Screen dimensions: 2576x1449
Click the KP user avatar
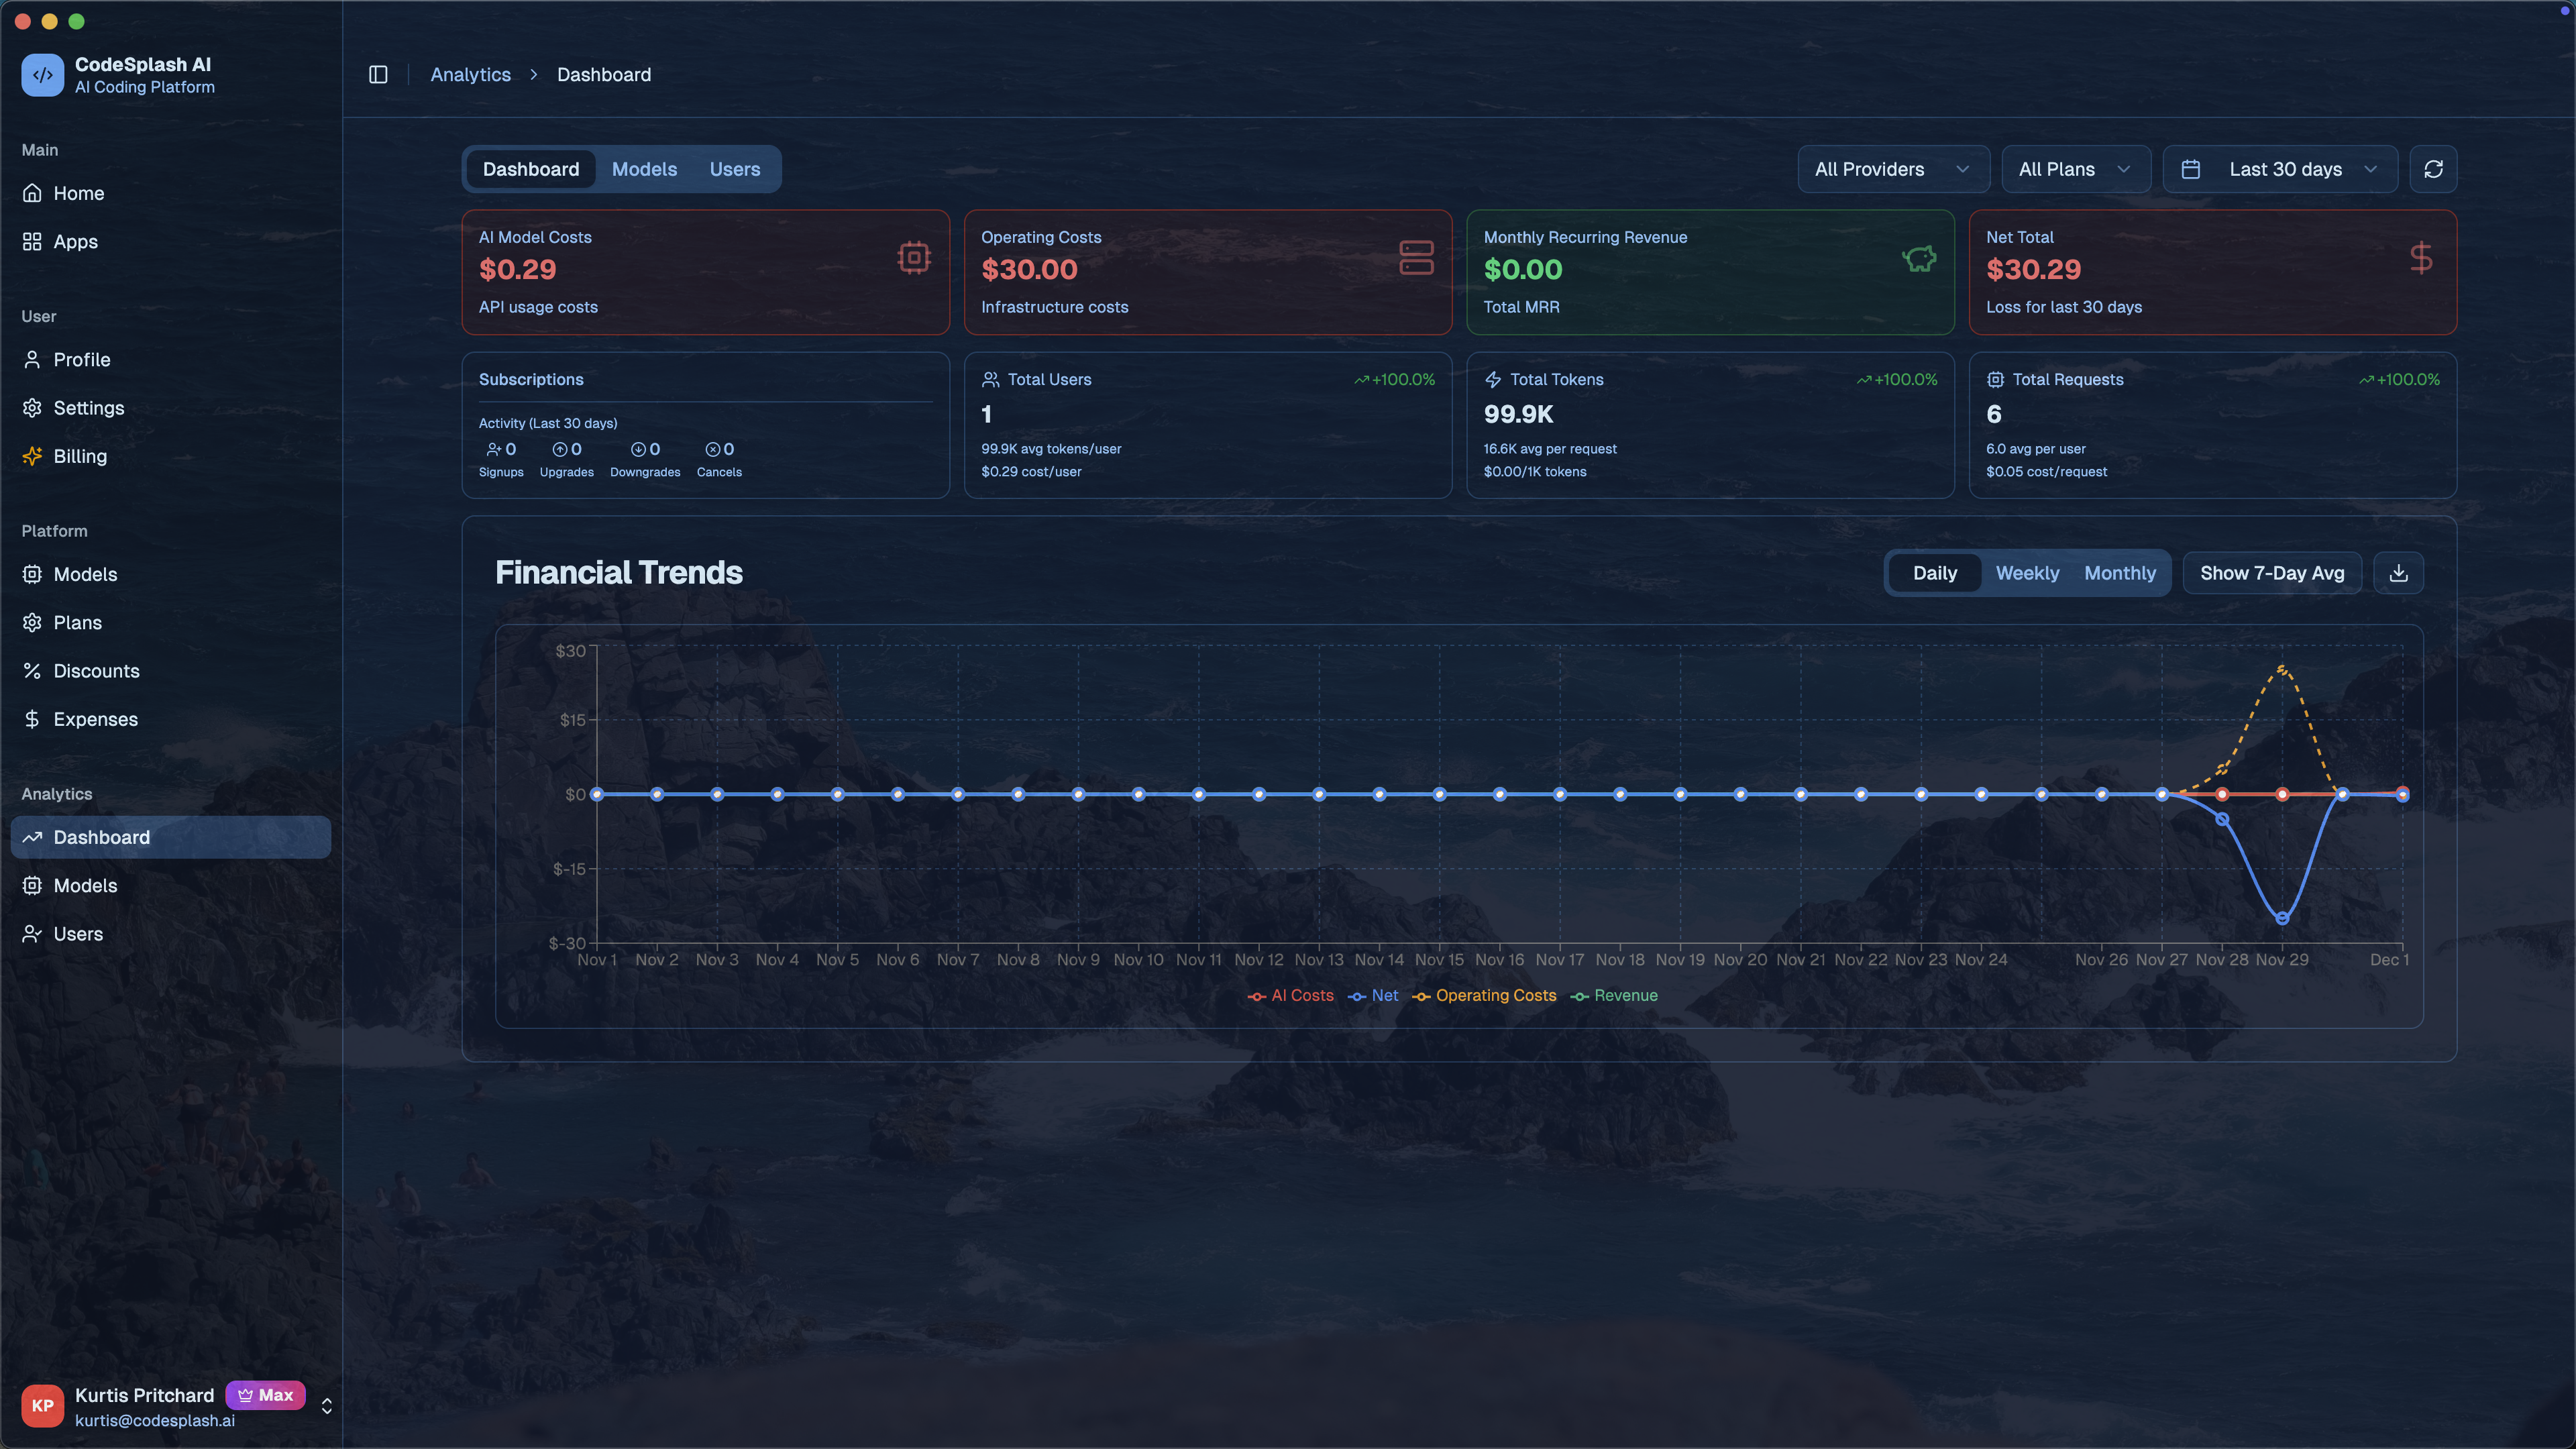(x=43, y=1405)
